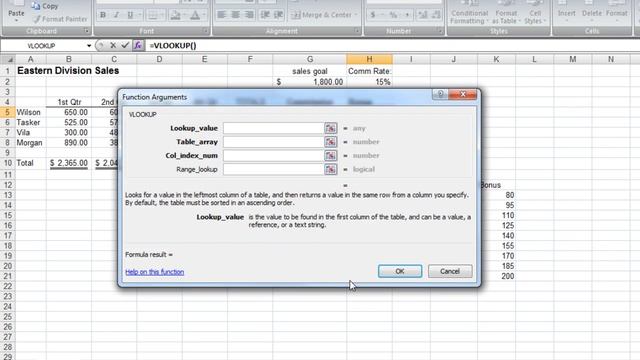This screenshot has height=360, width=640.
Task: Click the Select All corner of grid
Action: (8, 59)
